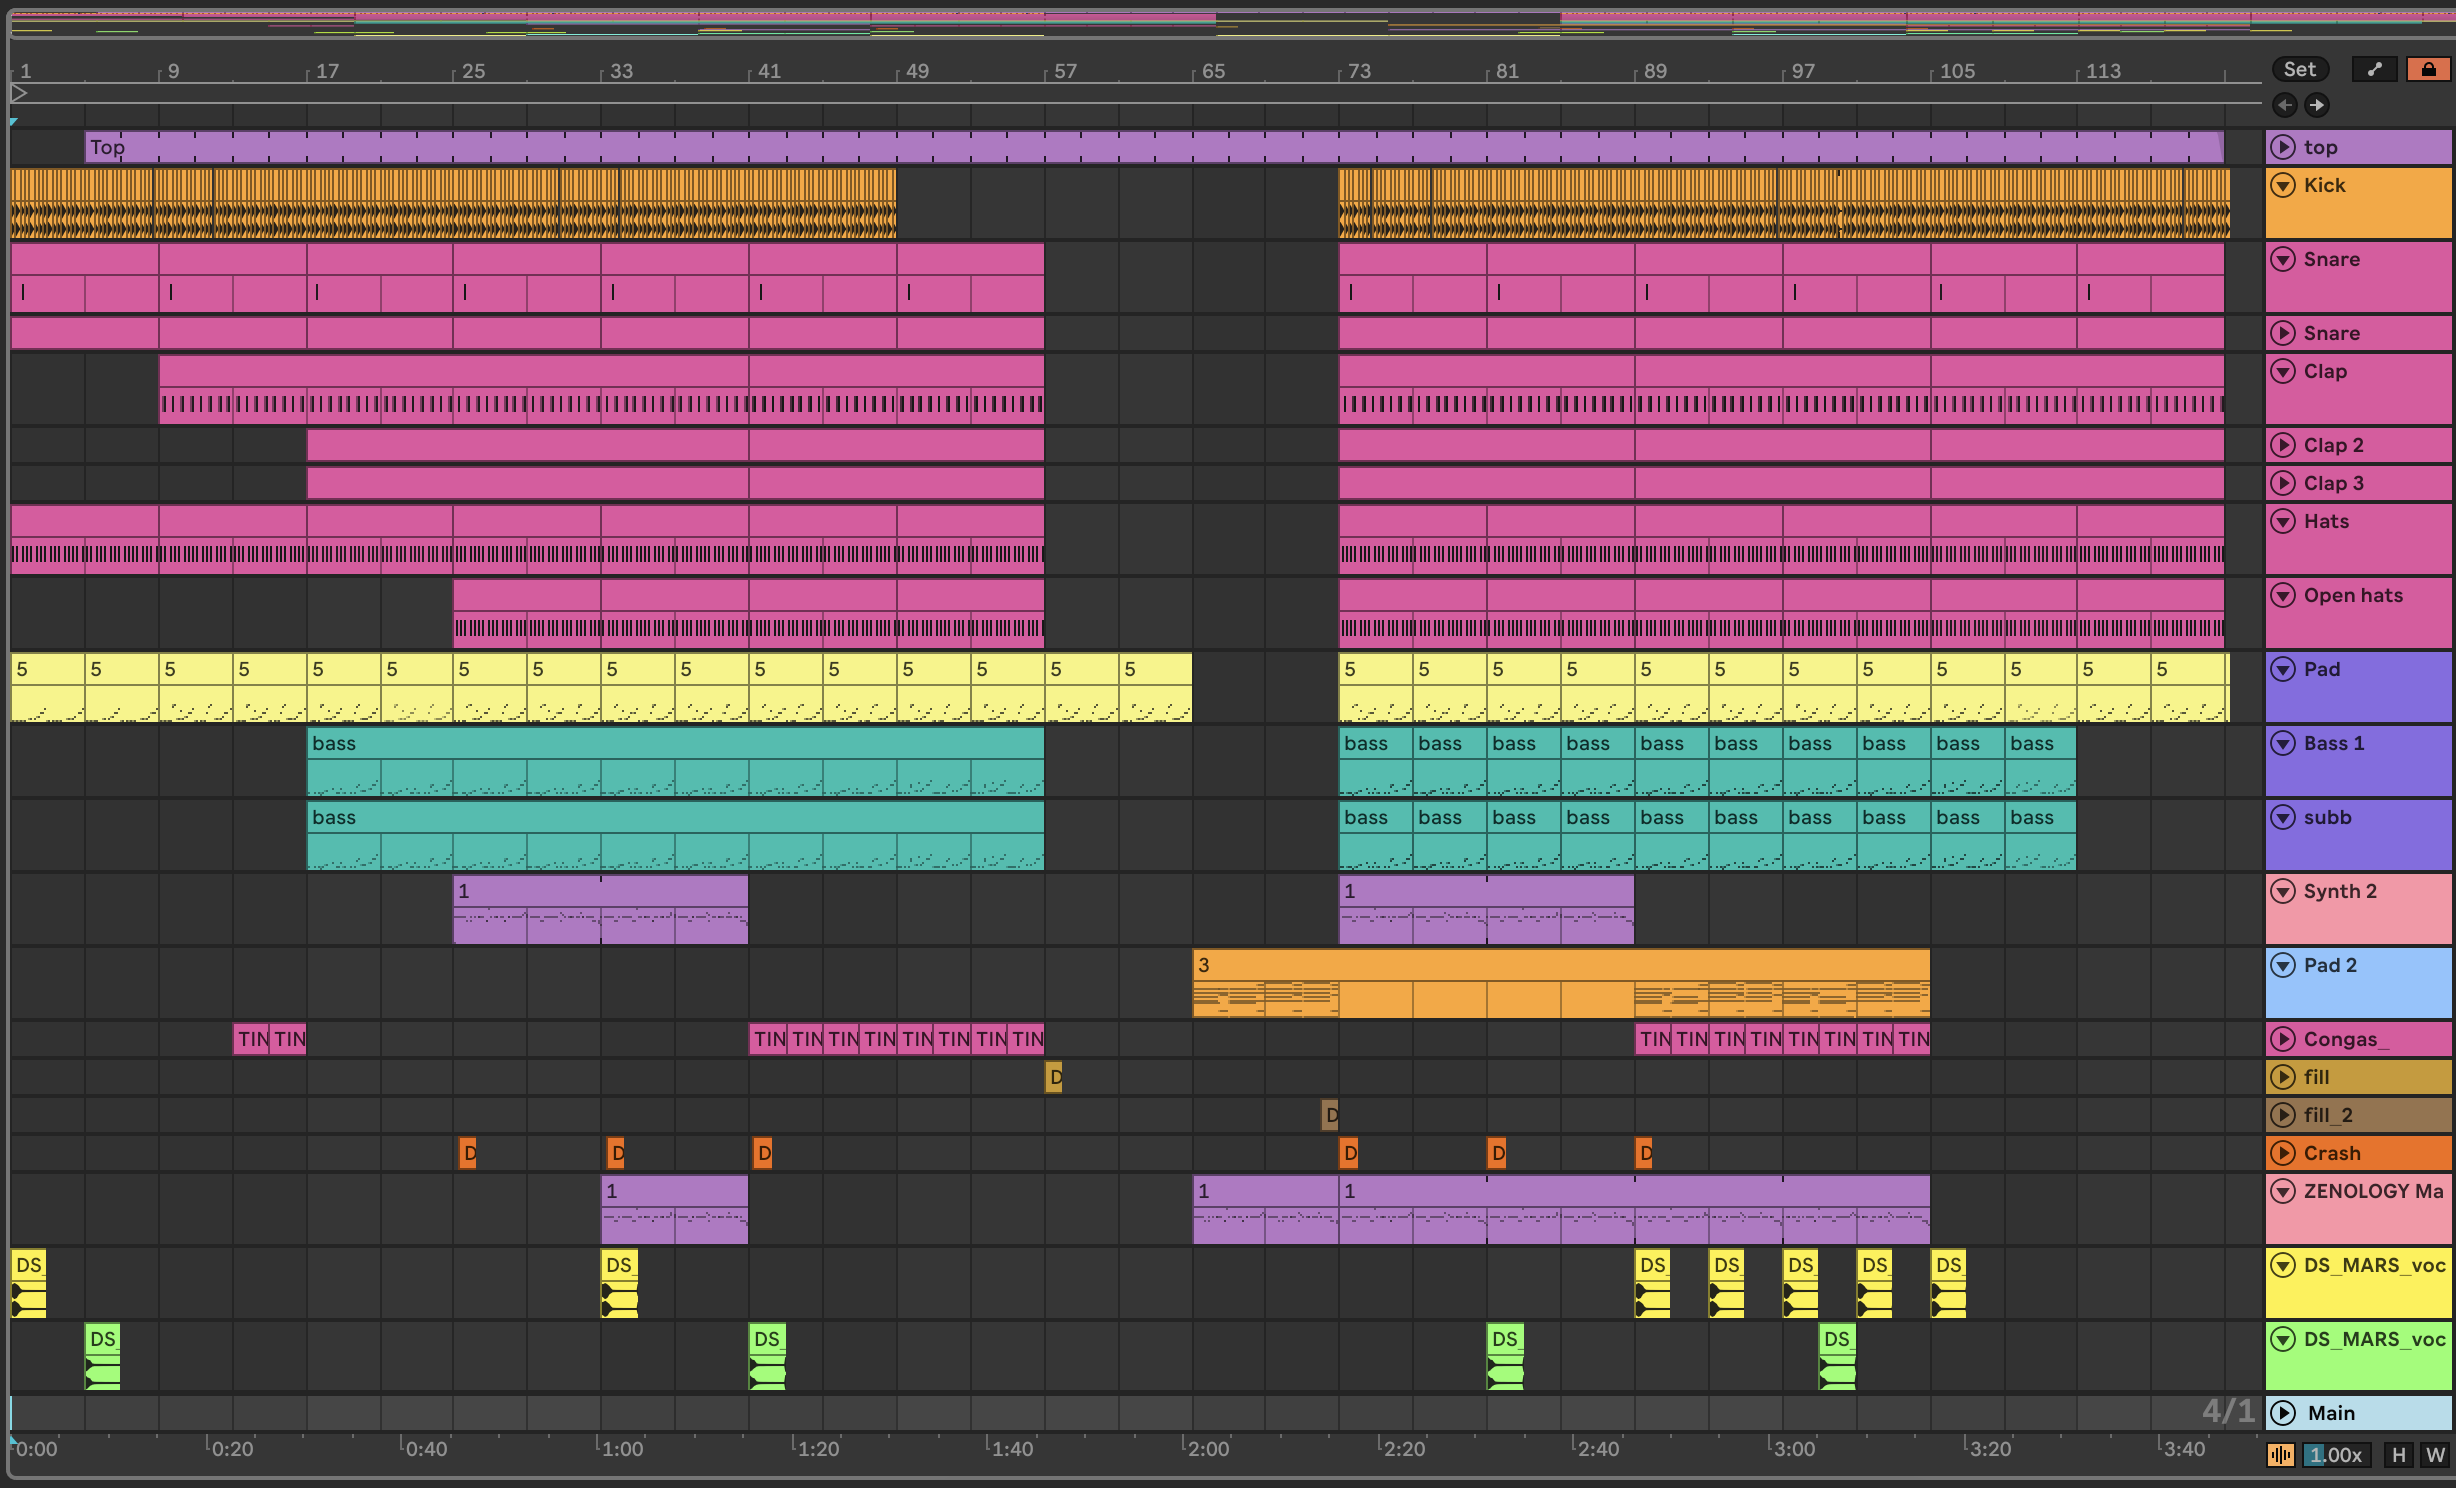Image resolution: width=2456 pixels, height=1488 pixels.
Task: Unfold the fill_2 track arrow
Action: (x=2283, y=1115)
